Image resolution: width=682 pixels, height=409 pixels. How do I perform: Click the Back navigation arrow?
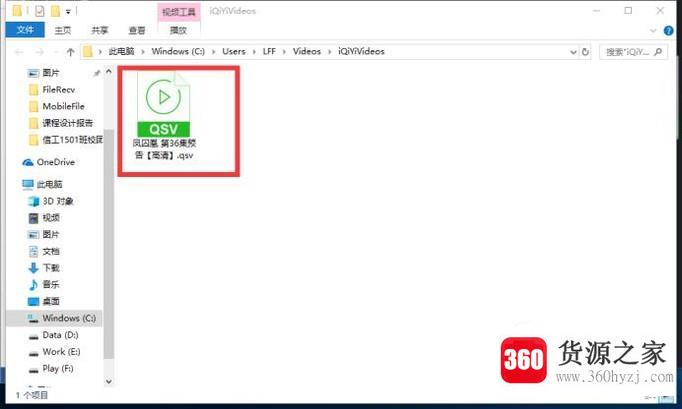pyautogui.click(x=19, y=52)
